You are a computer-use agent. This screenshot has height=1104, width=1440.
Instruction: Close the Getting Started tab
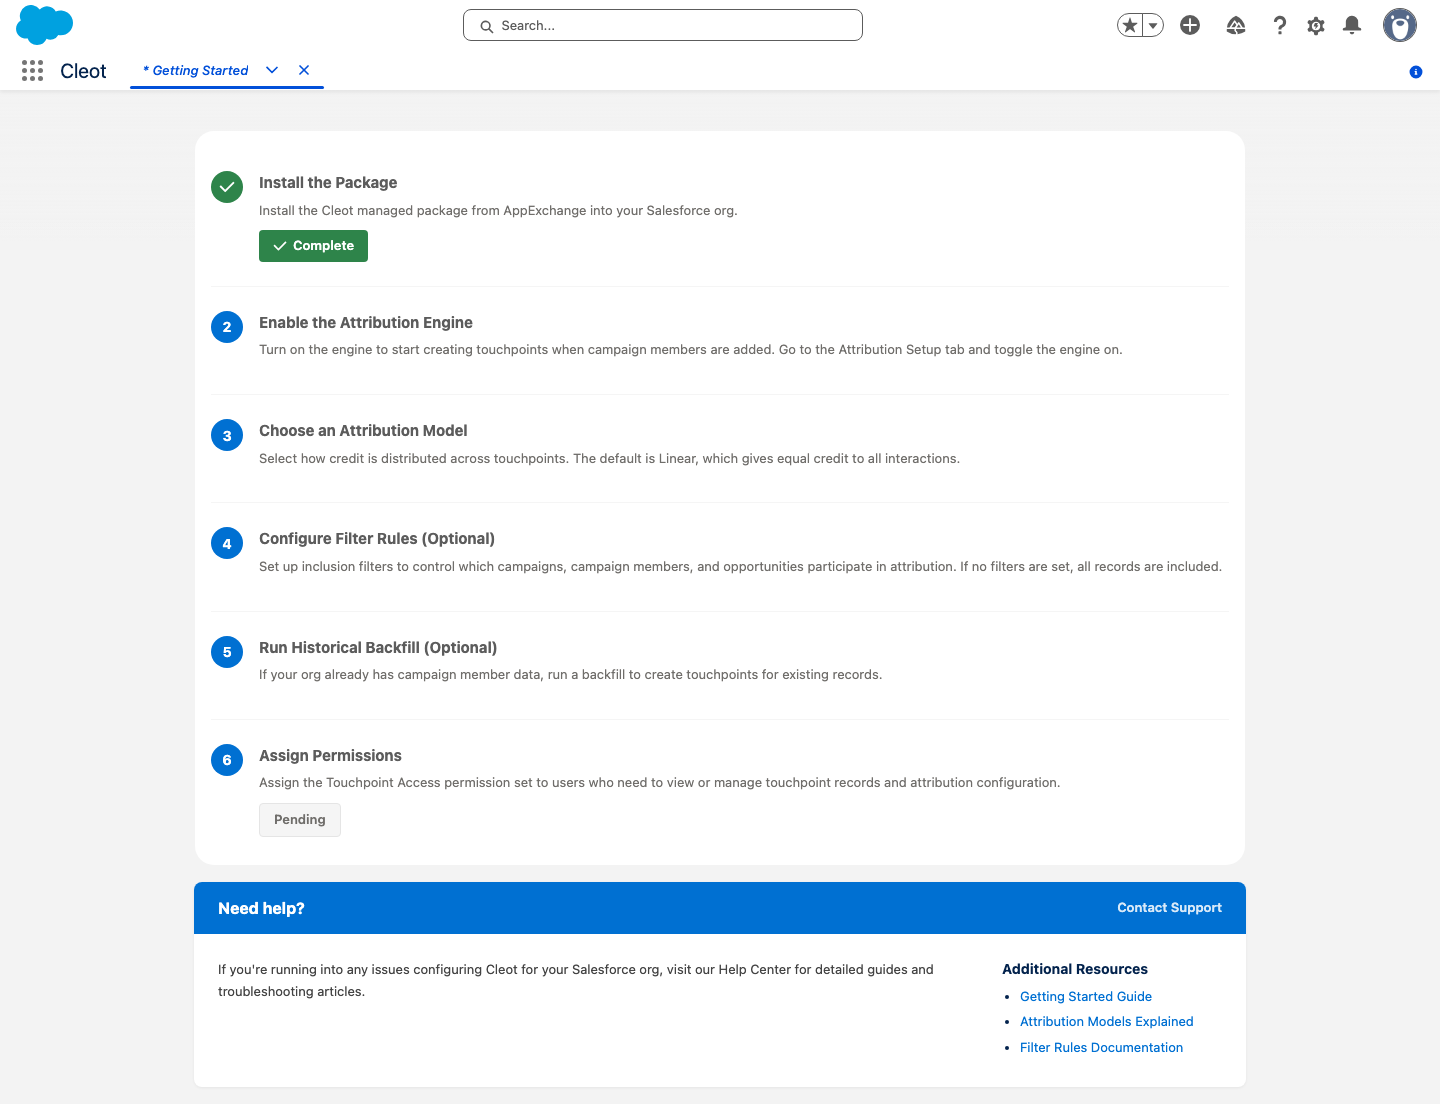(304, 70)
